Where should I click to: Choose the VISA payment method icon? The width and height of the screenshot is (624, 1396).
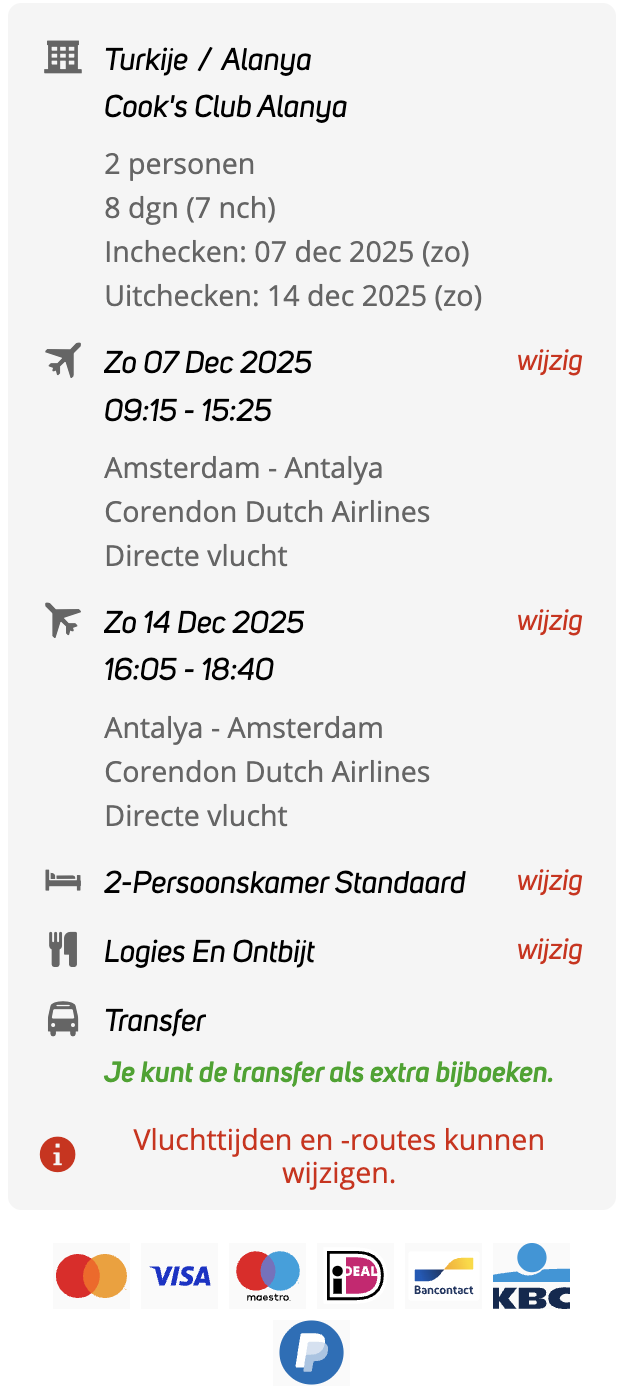pyautogui.click(x=179, y=1275)
